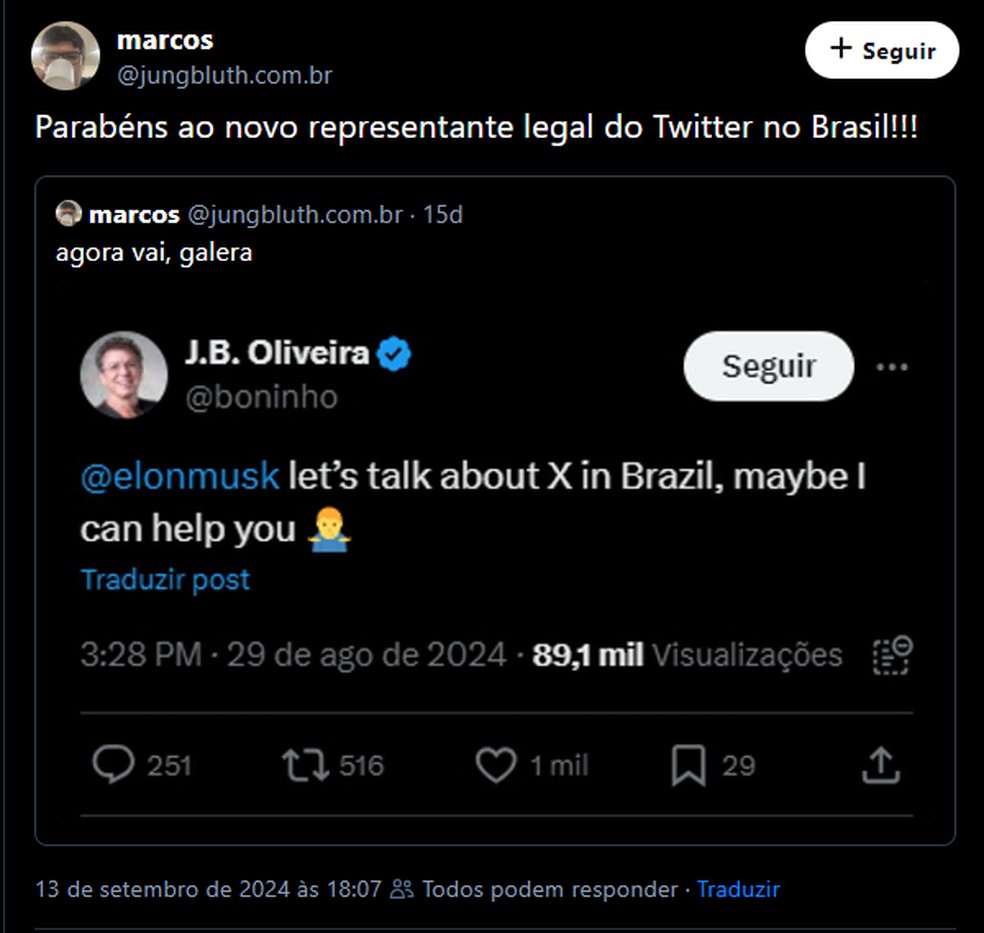984x933 pixels.
Task: Bookmark Boninho's post
Action: 686,765
